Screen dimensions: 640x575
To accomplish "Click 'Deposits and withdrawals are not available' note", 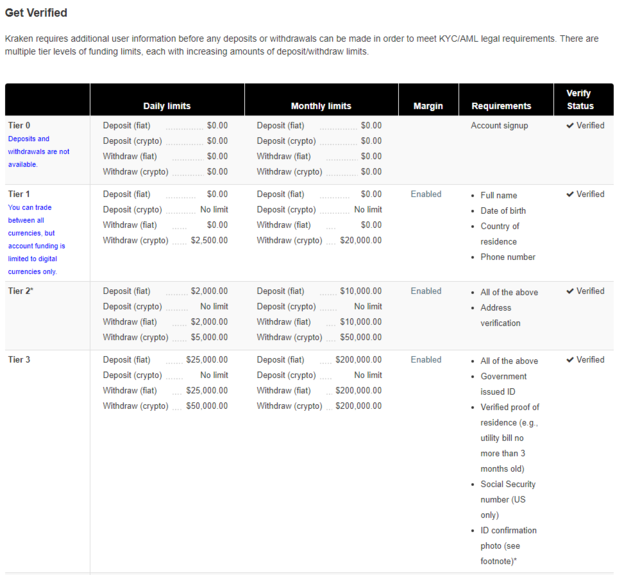I will pos(39,151).
